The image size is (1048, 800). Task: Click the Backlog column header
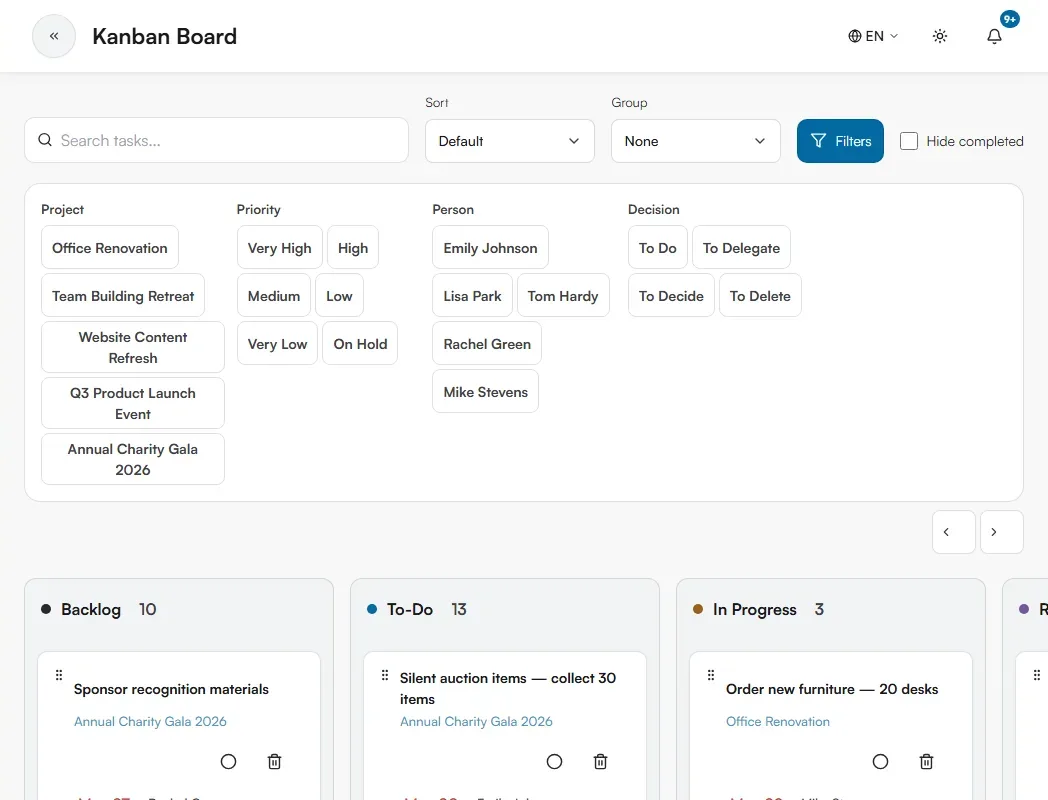coord(91,610)
